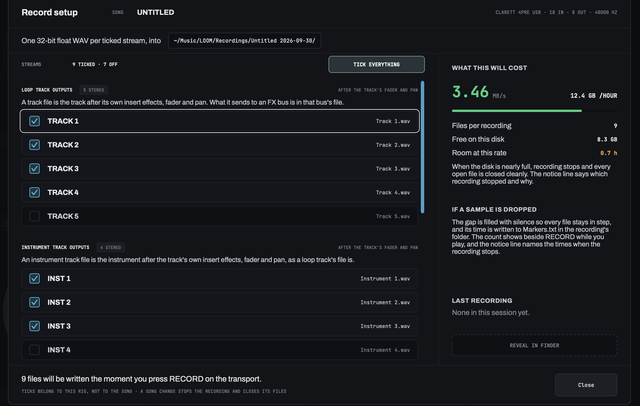This screenshot has width=640, height=406.
Task: Click the Loop Track Outputs heading
Action: pos(47,90)
